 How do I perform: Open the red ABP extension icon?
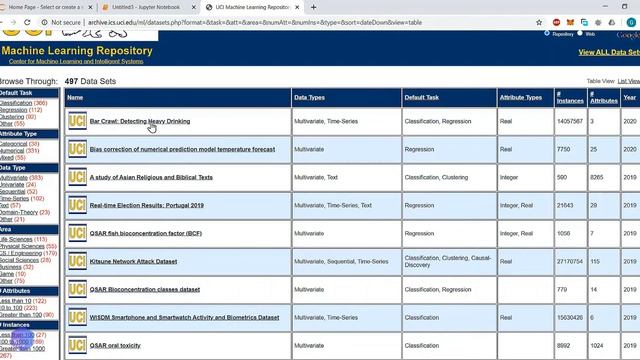pyautogui.click(x=556, y=22)
